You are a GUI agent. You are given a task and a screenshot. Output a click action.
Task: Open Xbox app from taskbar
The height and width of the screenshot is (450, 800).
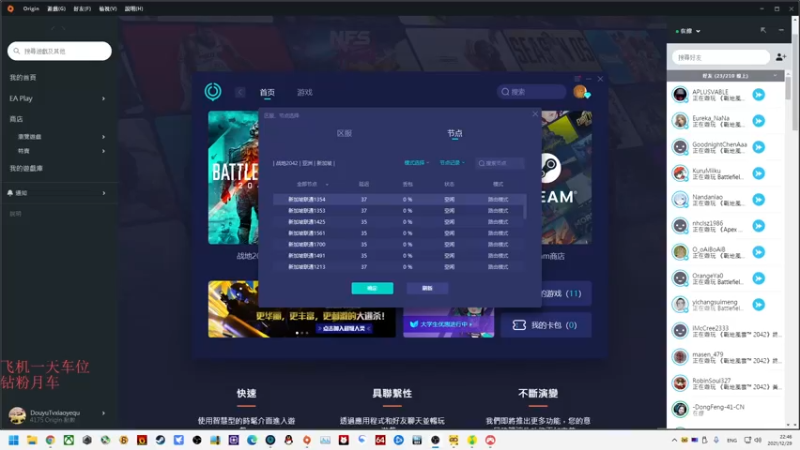pyautogui.click(x=68, y=440)
